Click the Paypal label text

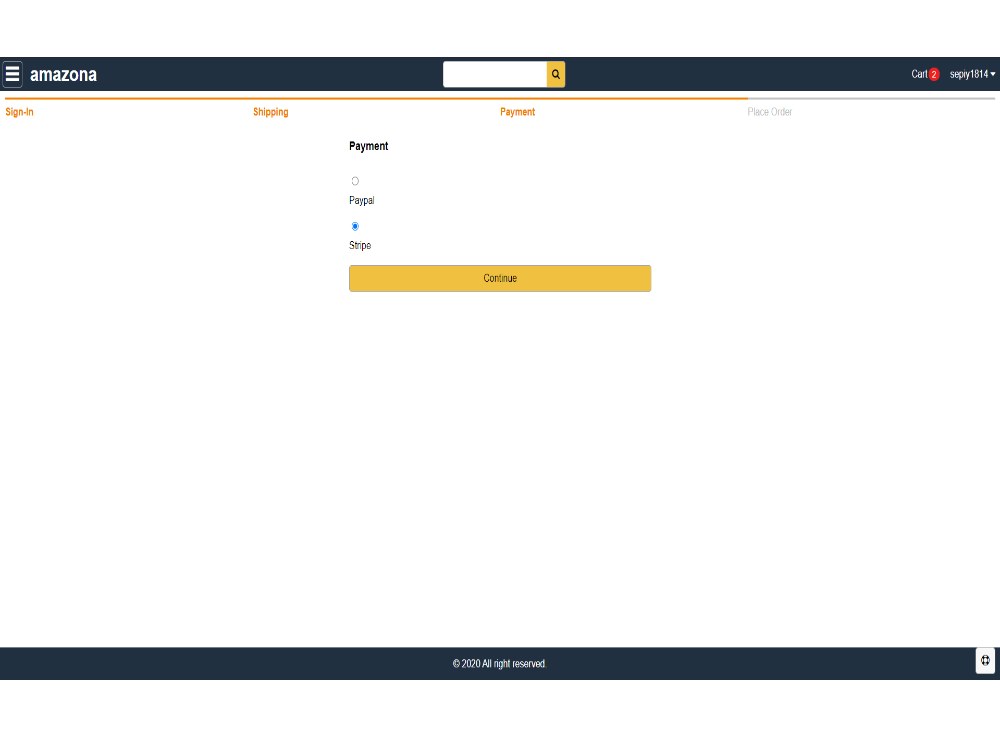coord(361,200)
